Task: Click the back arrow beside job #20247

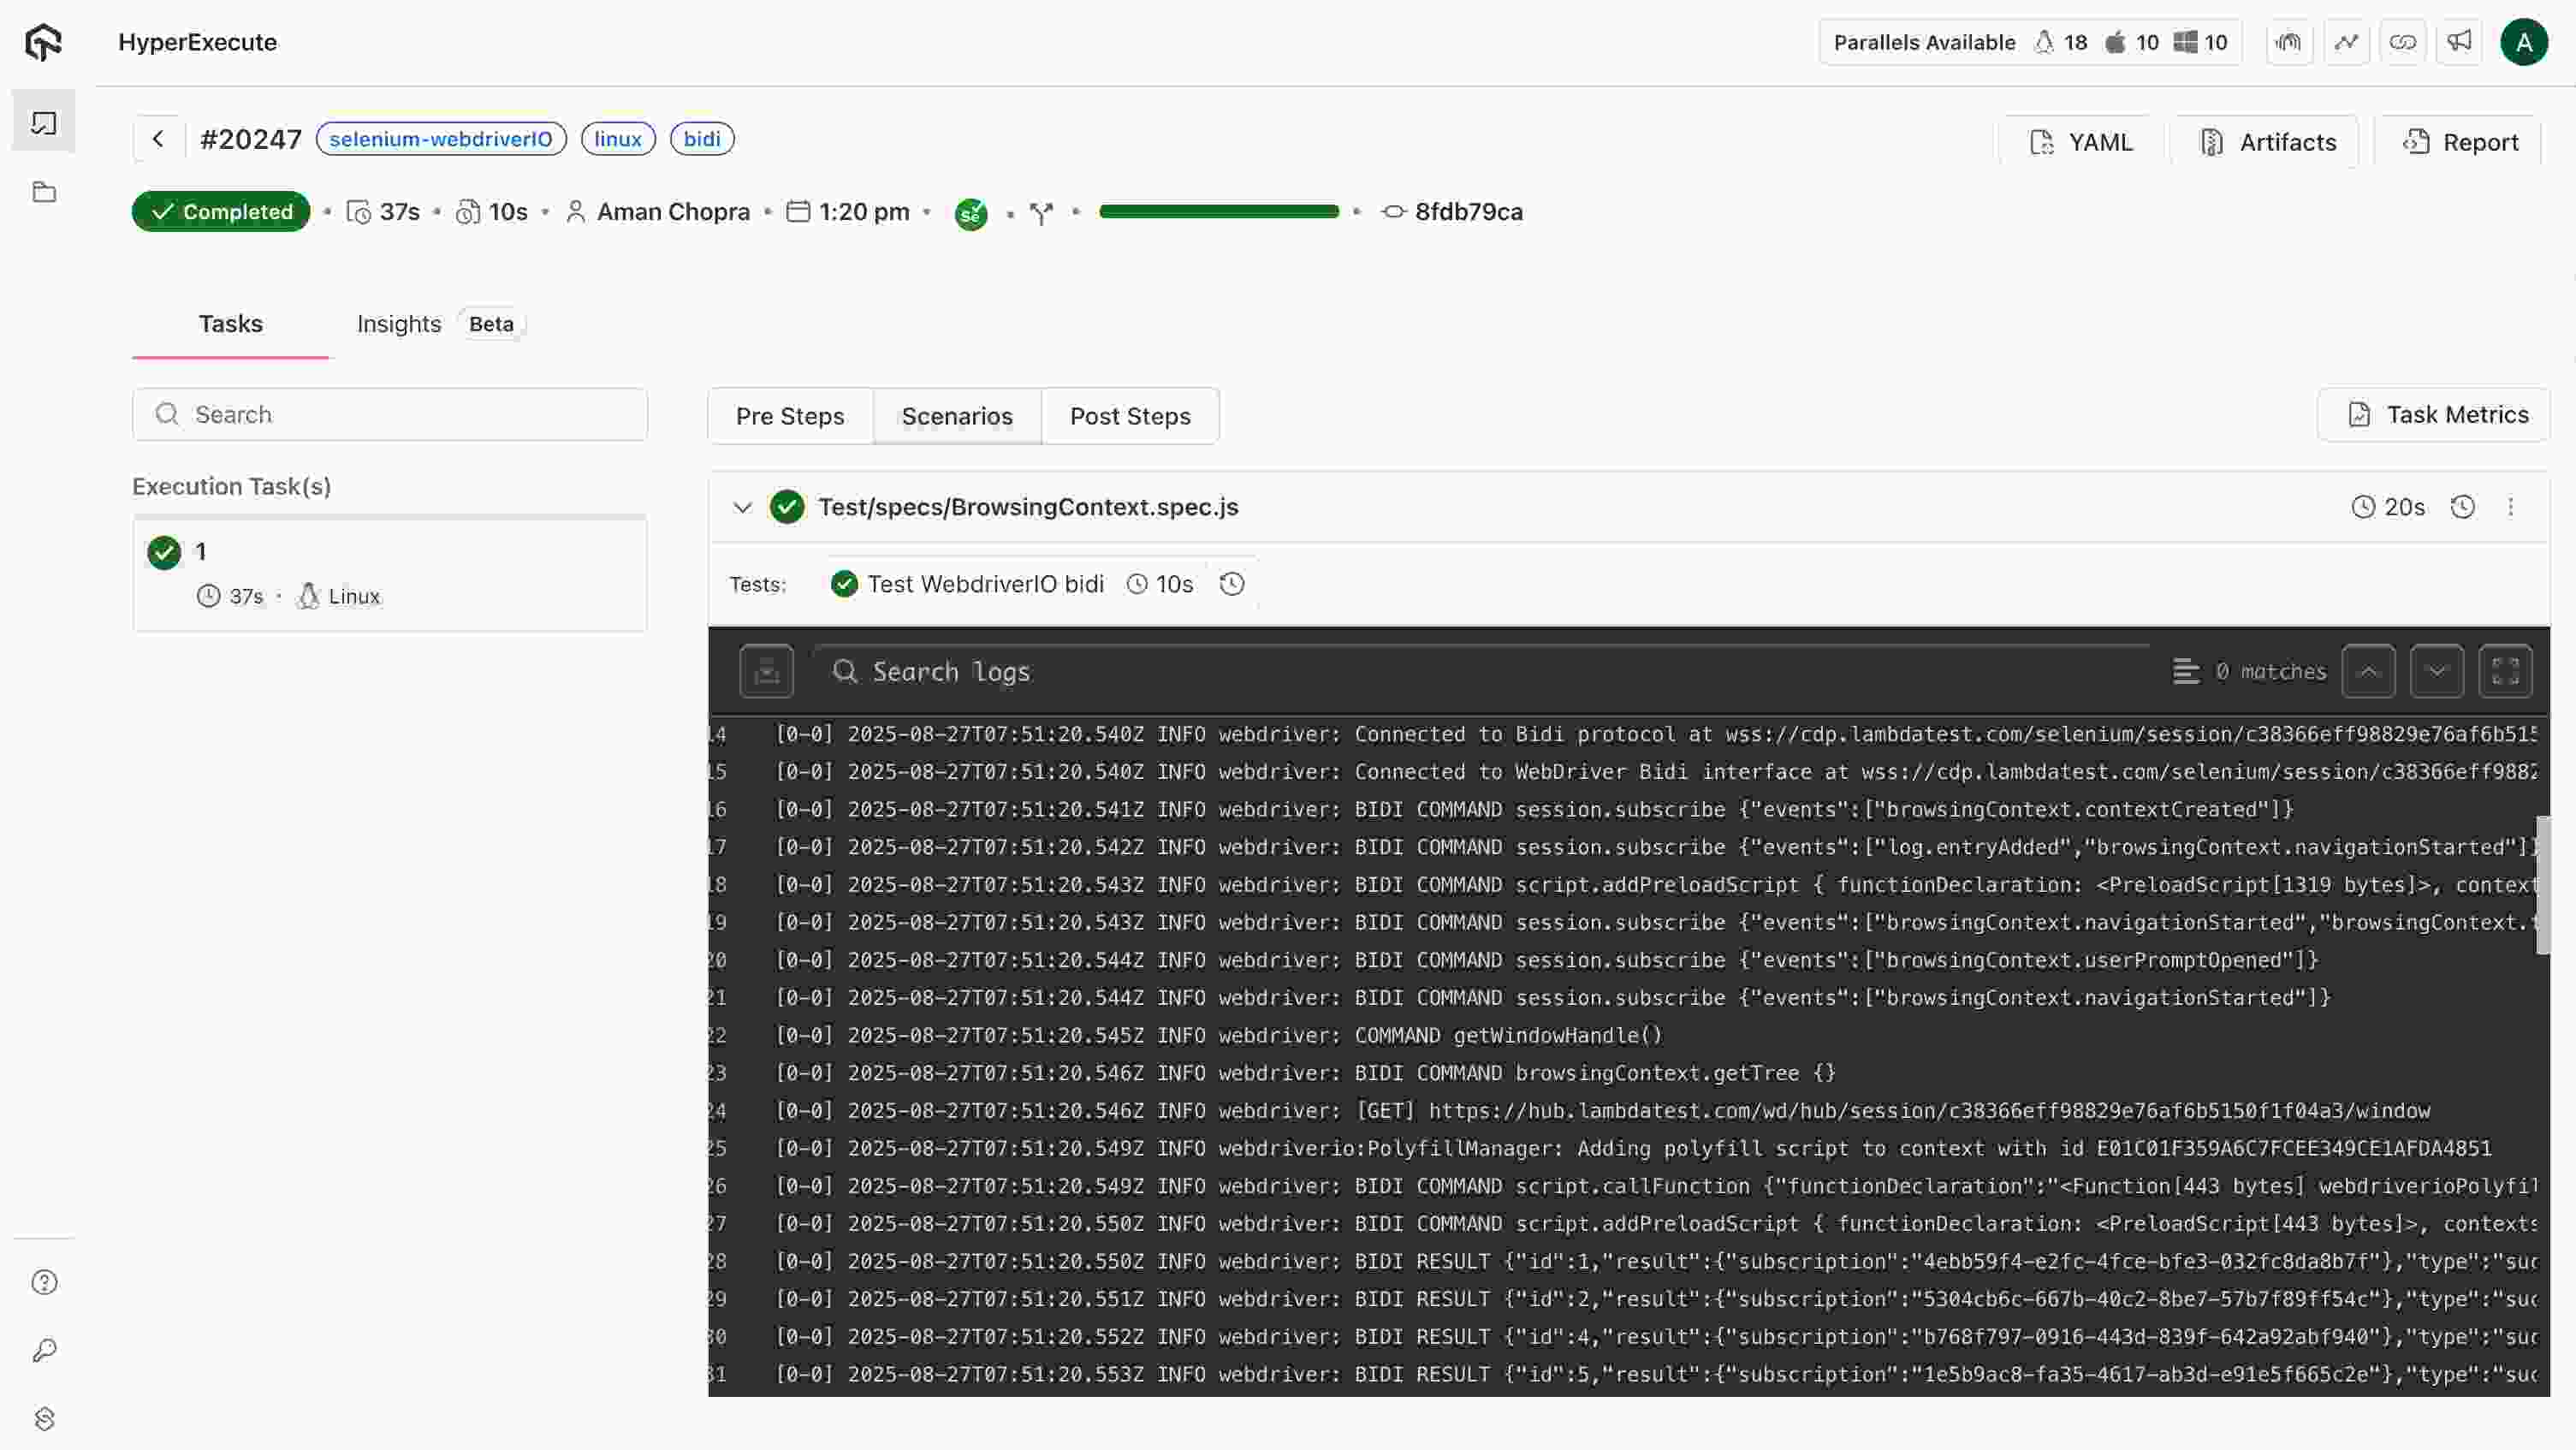Action: 158,139
